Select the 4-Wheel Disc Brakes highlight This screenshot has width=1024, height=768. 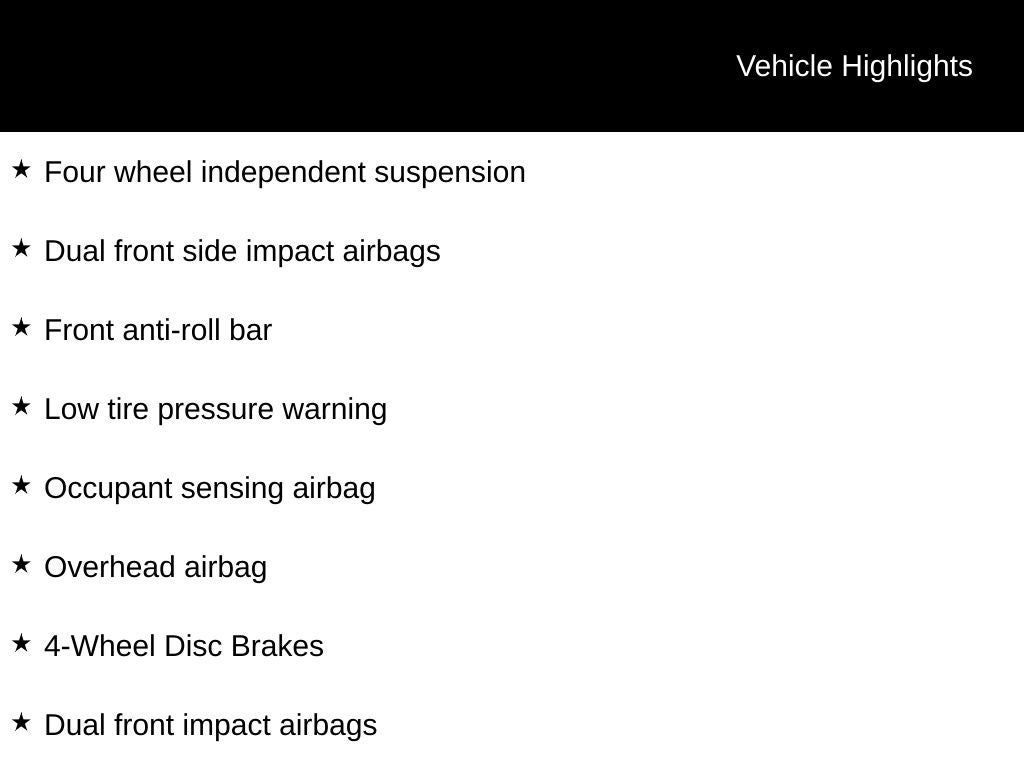coord(184,646)
